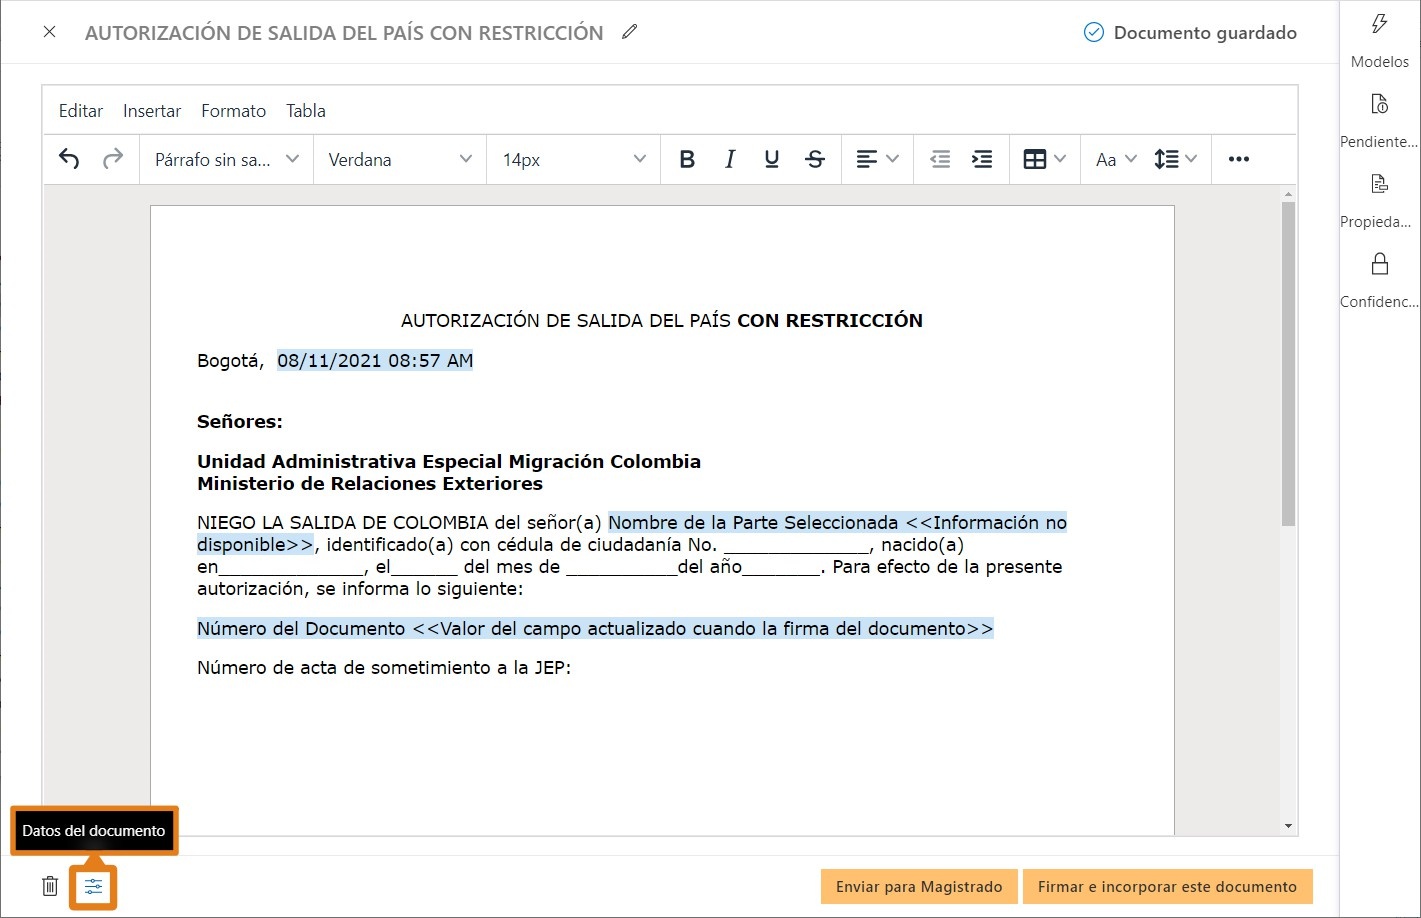
Task: Open the Insertar menu
Action: coord(152,111)
